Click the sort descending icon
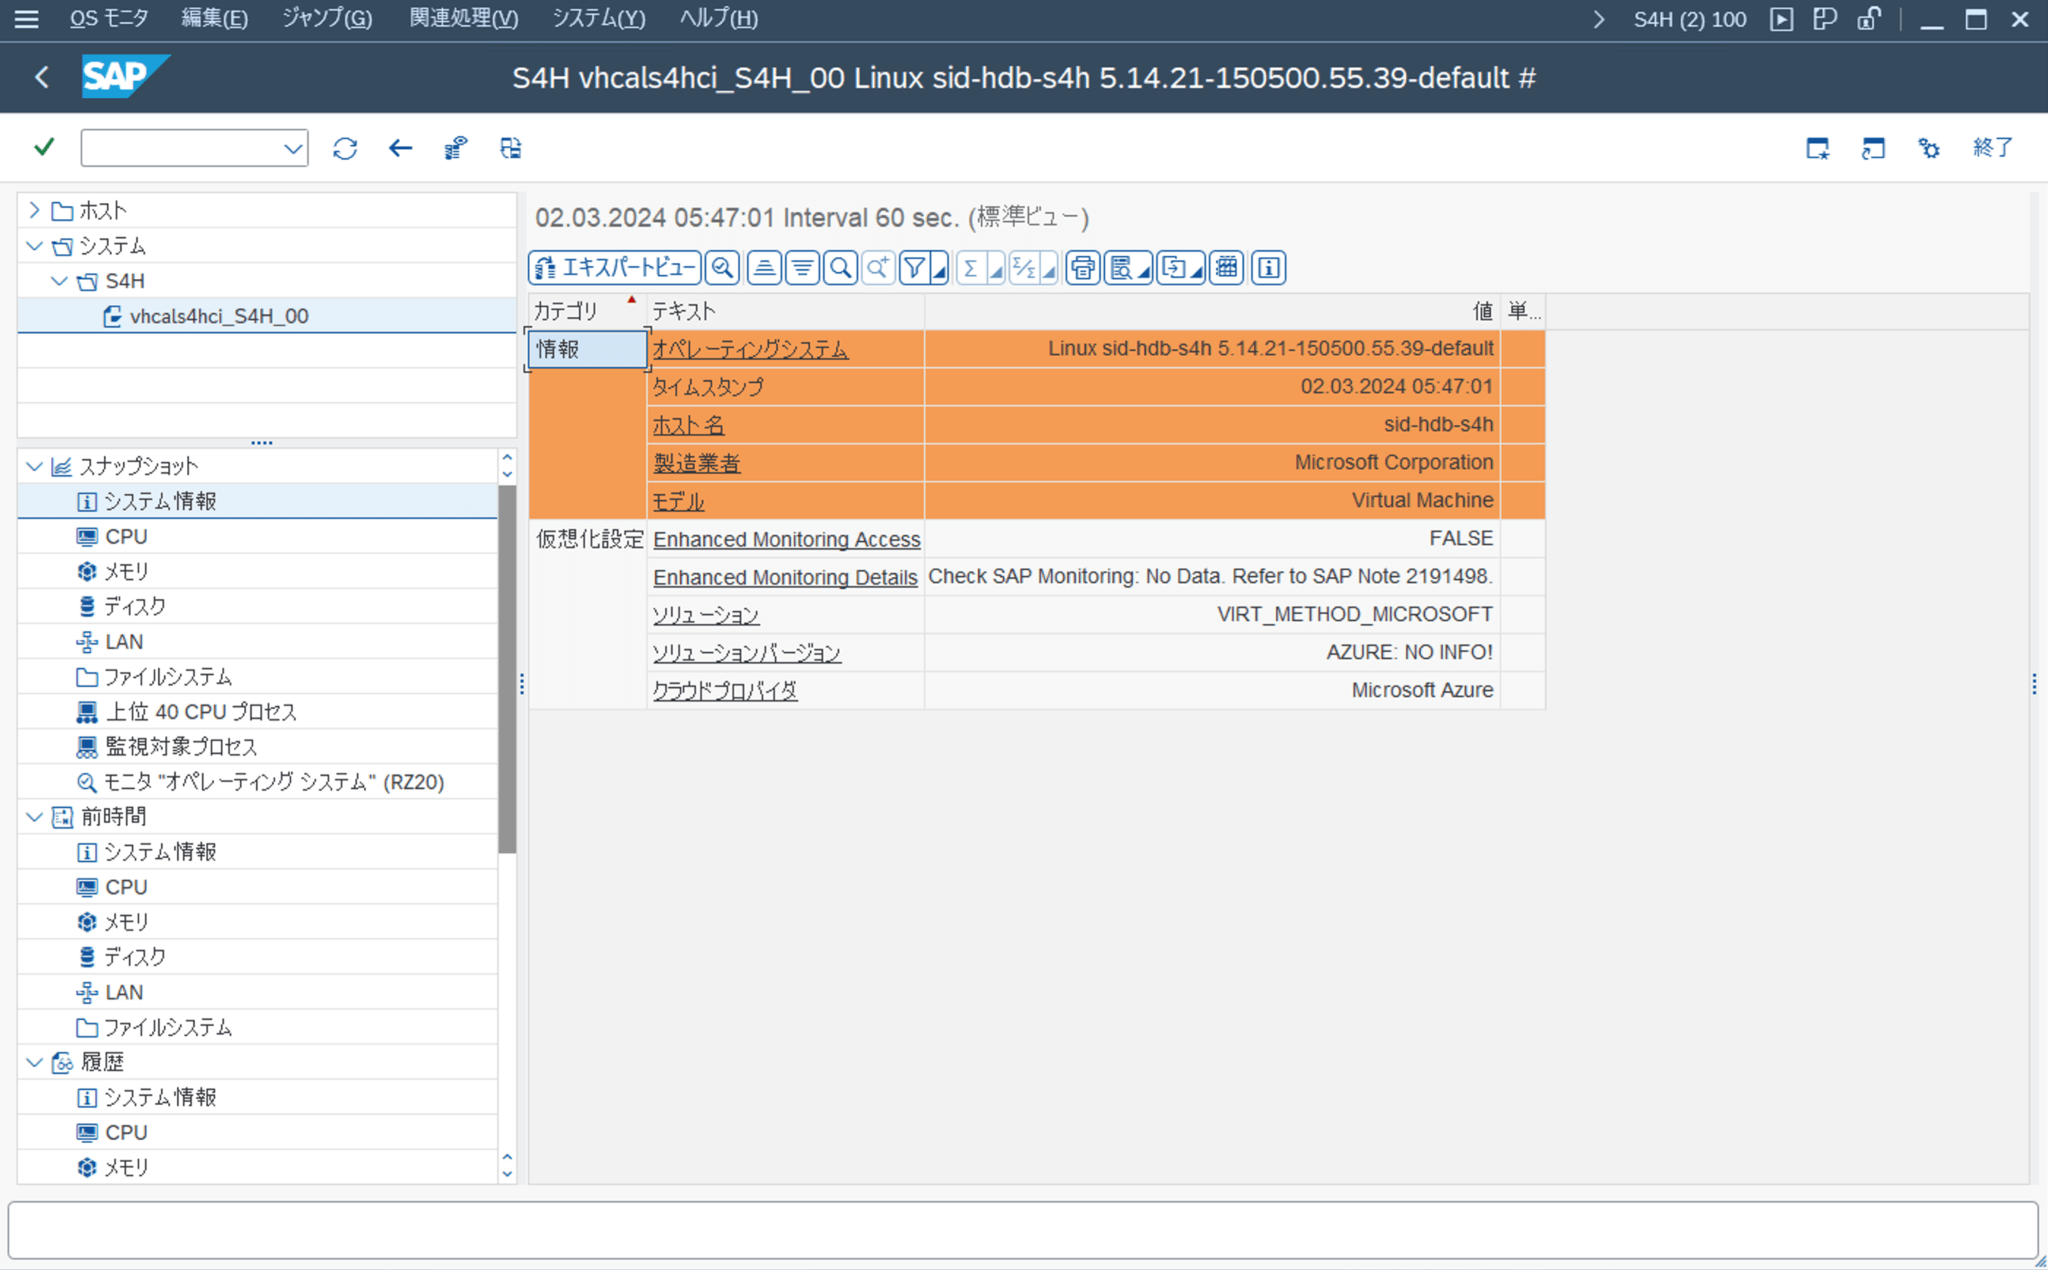The height and width of the screenshot is (1270, 2048). point(802,268)
